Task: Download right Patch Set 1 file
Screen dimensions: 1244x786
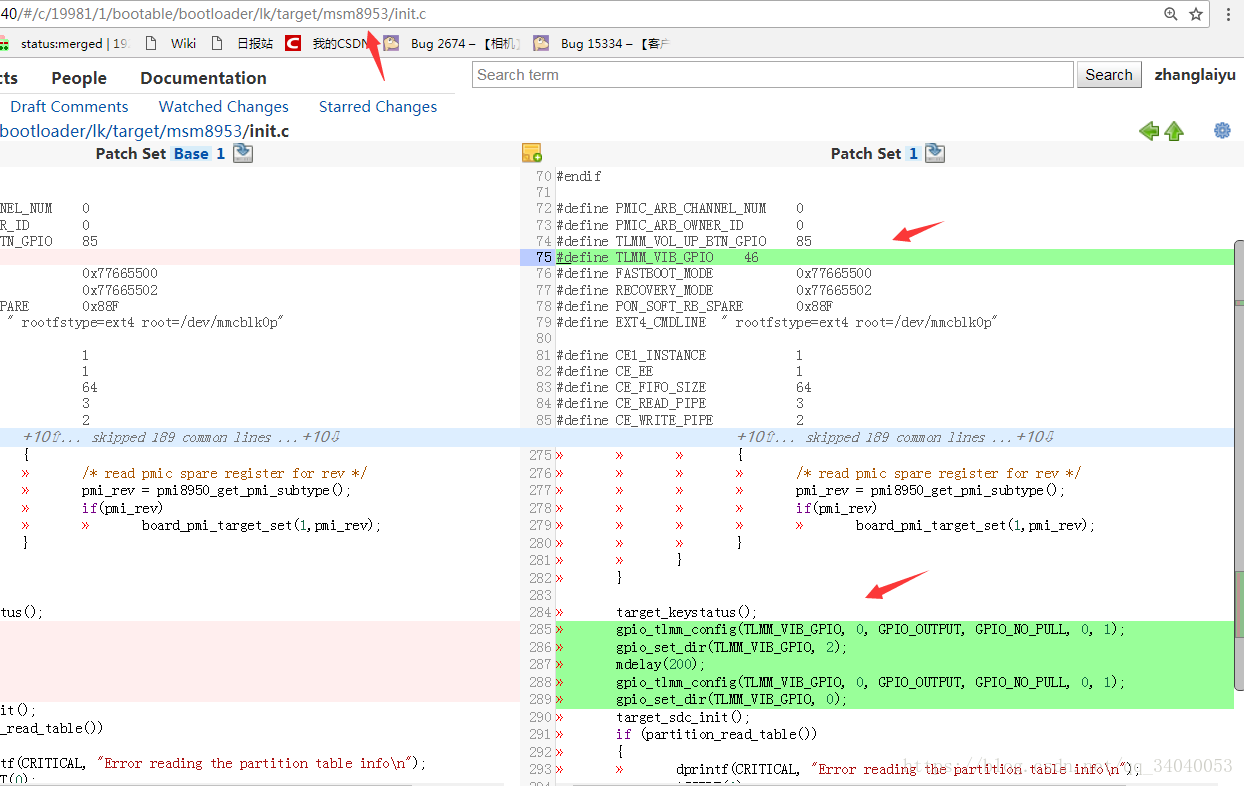Action: [x=935, y=153]
